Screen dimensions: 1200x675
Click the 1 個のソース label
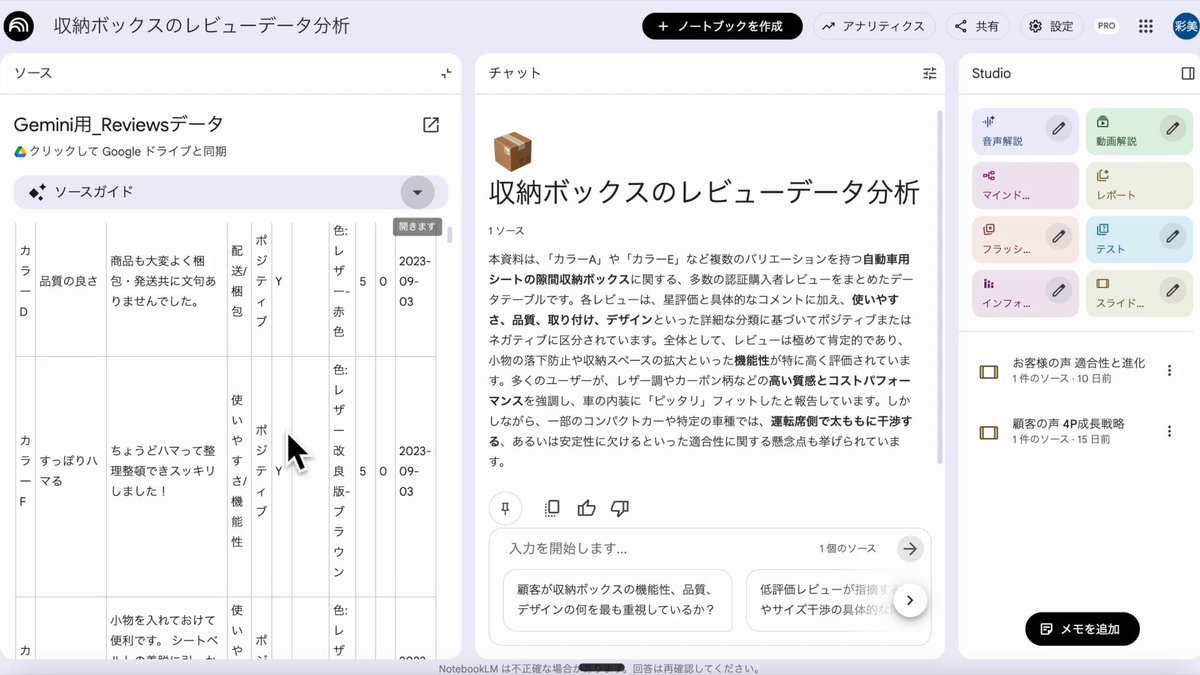pos(847,548)
